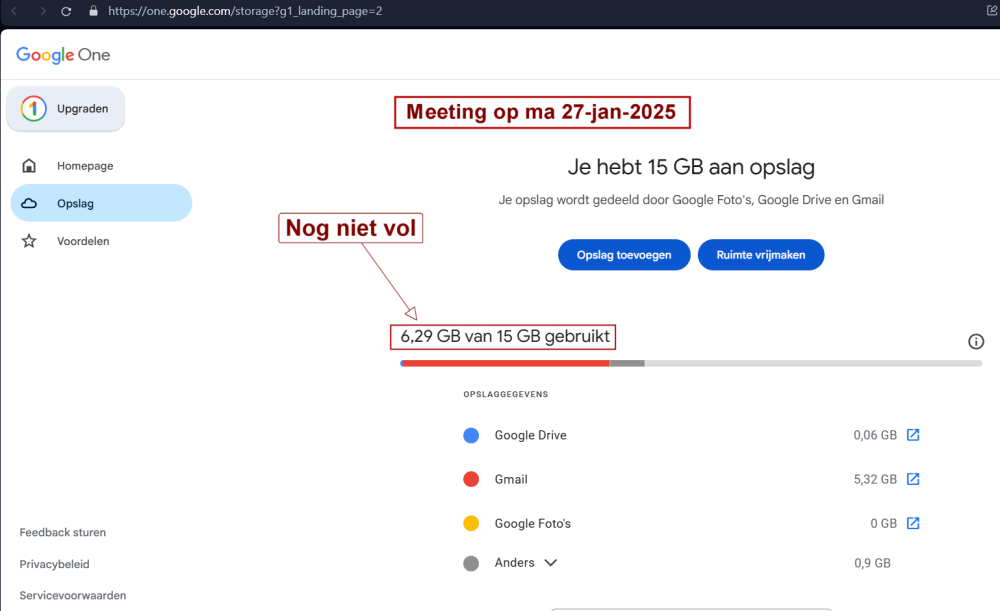The image size is (1000, 611).
Task: Click the Google One logo
Action: 62,55
